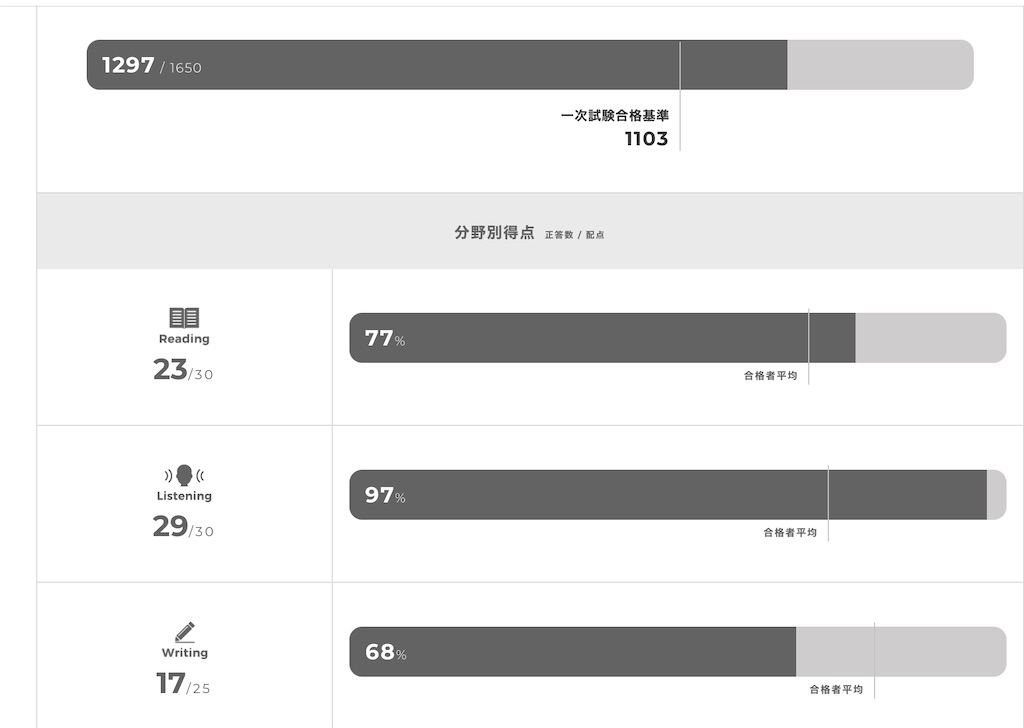Click the Listening label text
Image resolution: width=1024 pixels, height=728 pixels.
(x=184, y=496)
